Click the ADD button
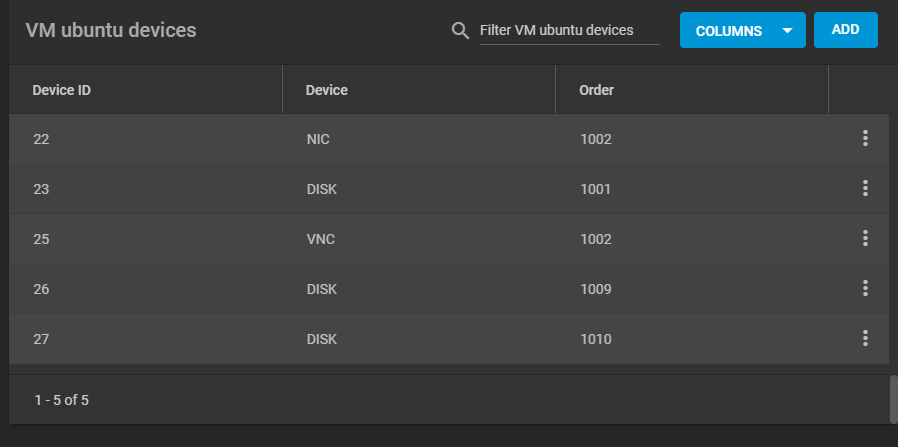The height and width of the screenshot is (447, 898). pos(845,30)
